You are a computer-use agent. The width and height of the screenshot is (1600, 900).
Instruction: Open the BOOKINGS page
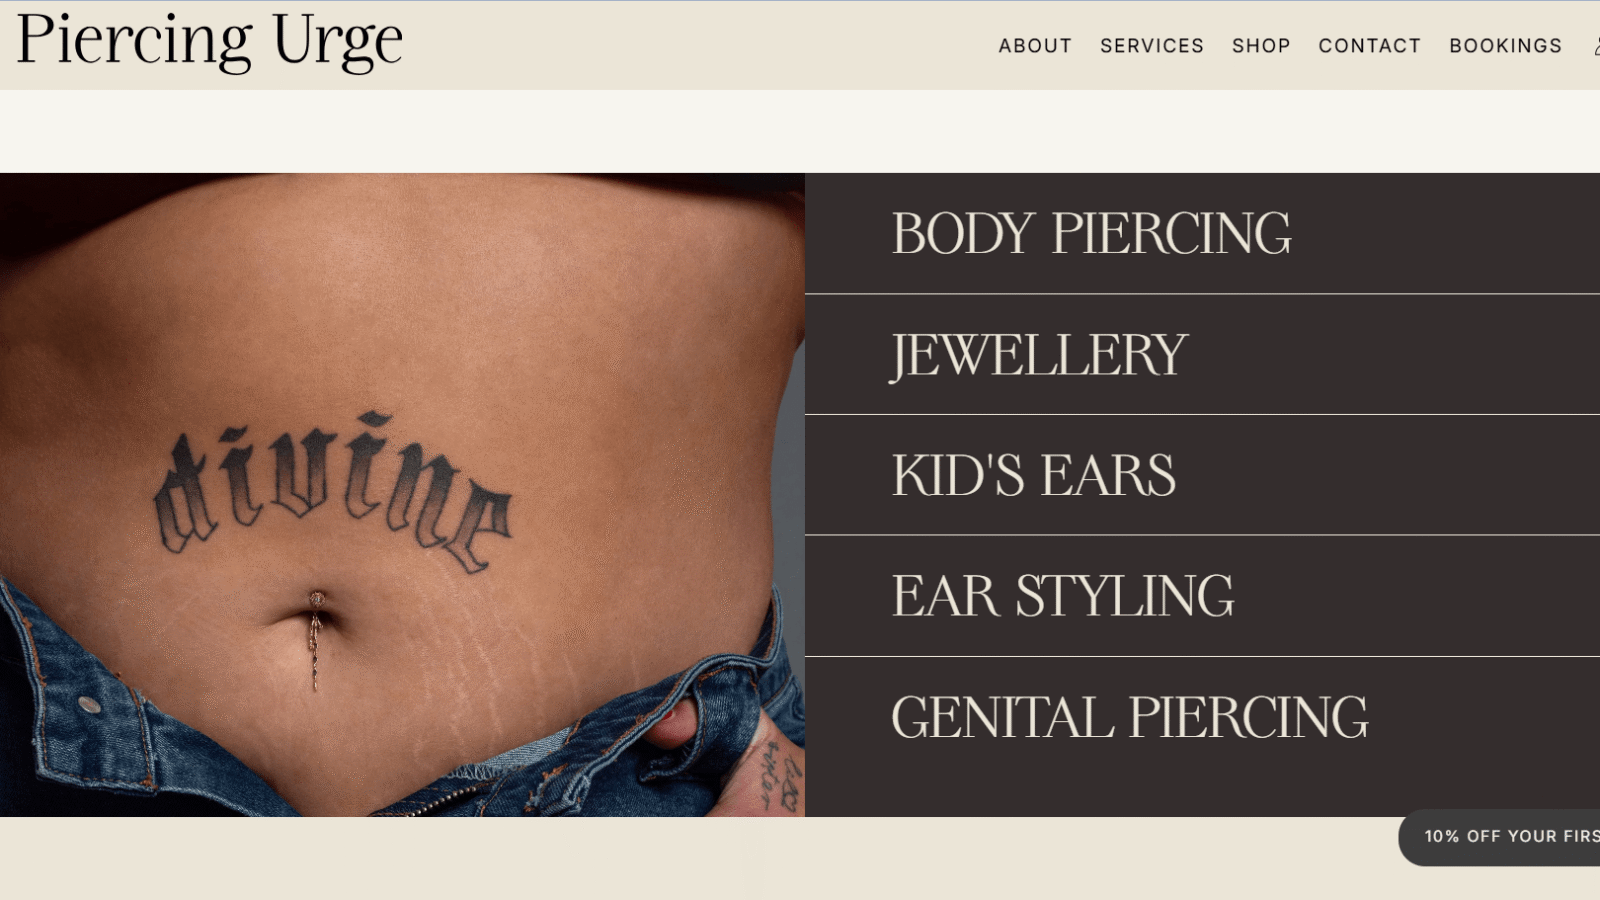click(1505, 46)
